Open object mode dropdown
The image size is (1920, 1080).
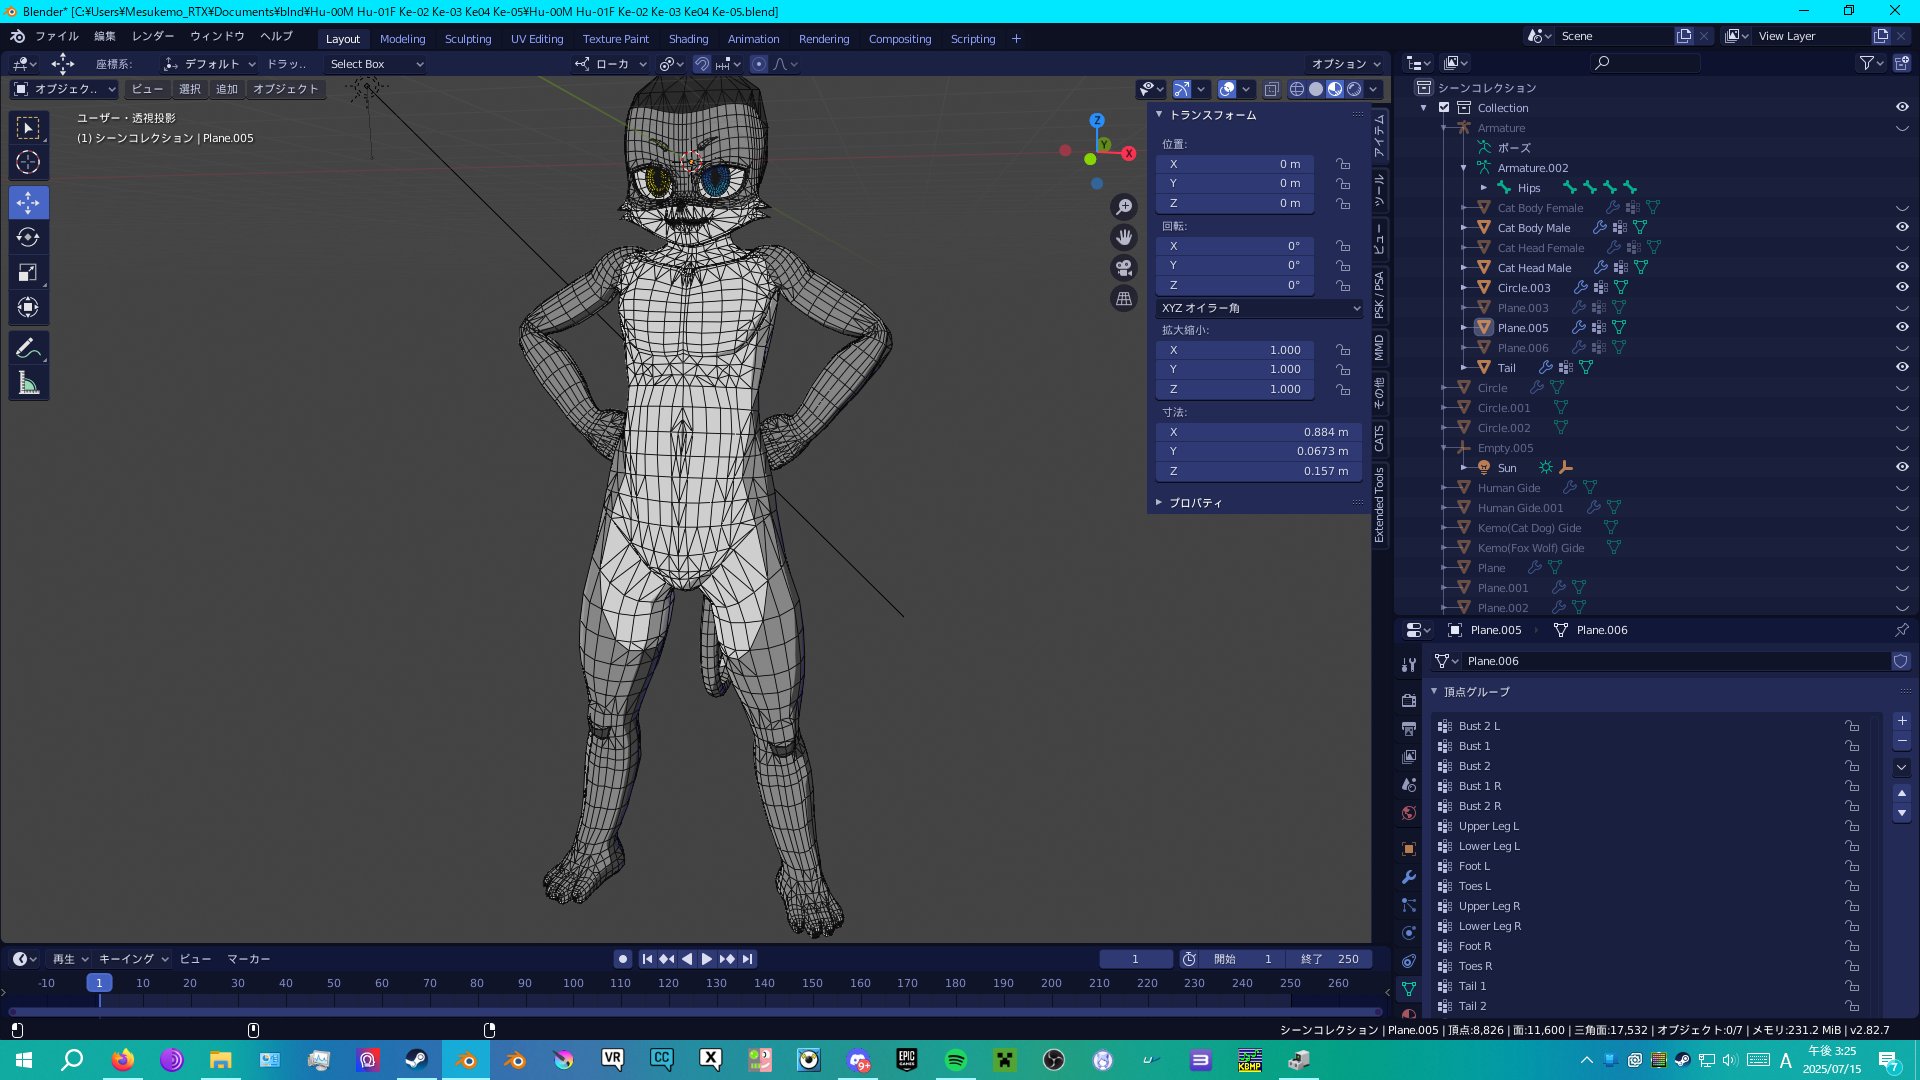[64, 89]
